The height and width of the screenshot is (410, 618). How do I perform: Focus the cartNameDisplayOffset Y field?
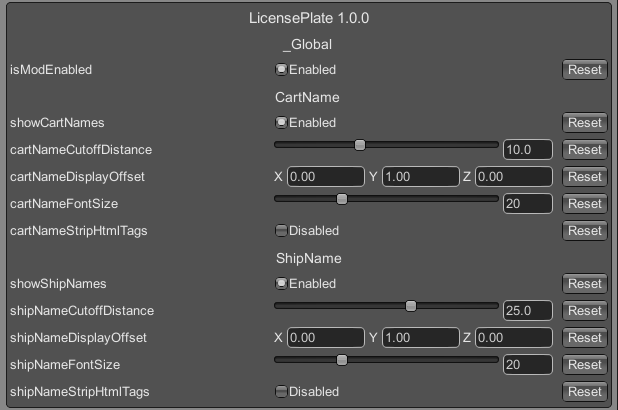(x=421, y=177)
